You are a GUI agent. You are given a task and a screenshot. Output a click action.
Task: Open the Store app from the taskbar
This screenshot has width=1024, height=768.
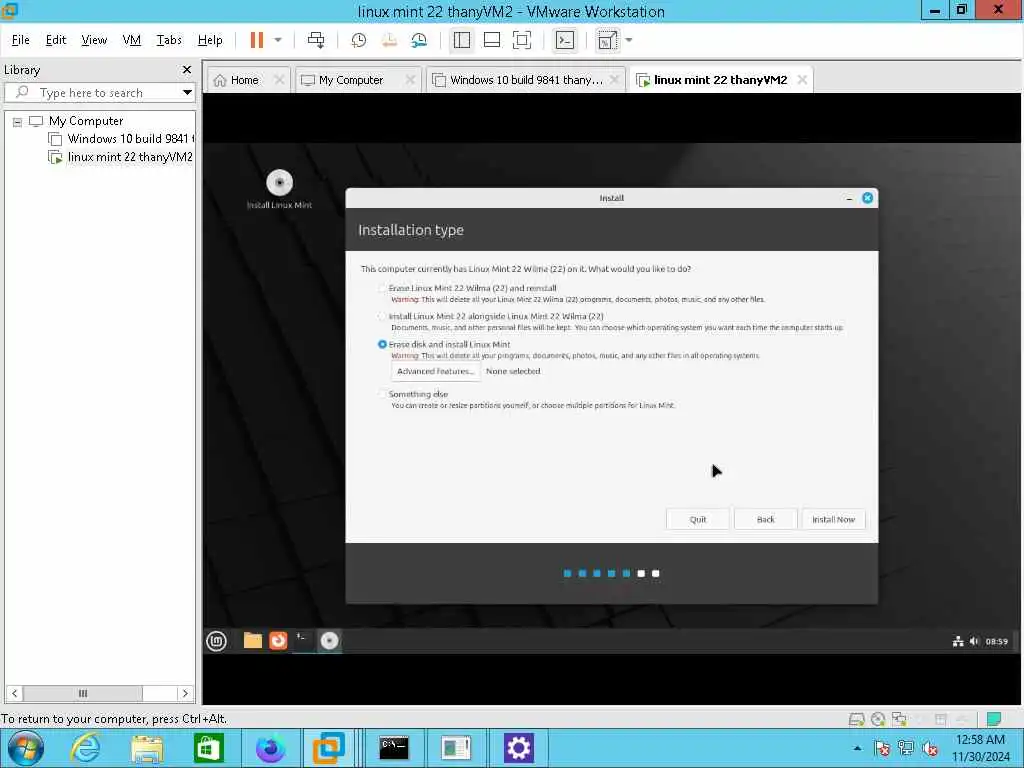(x=208, y=748)
